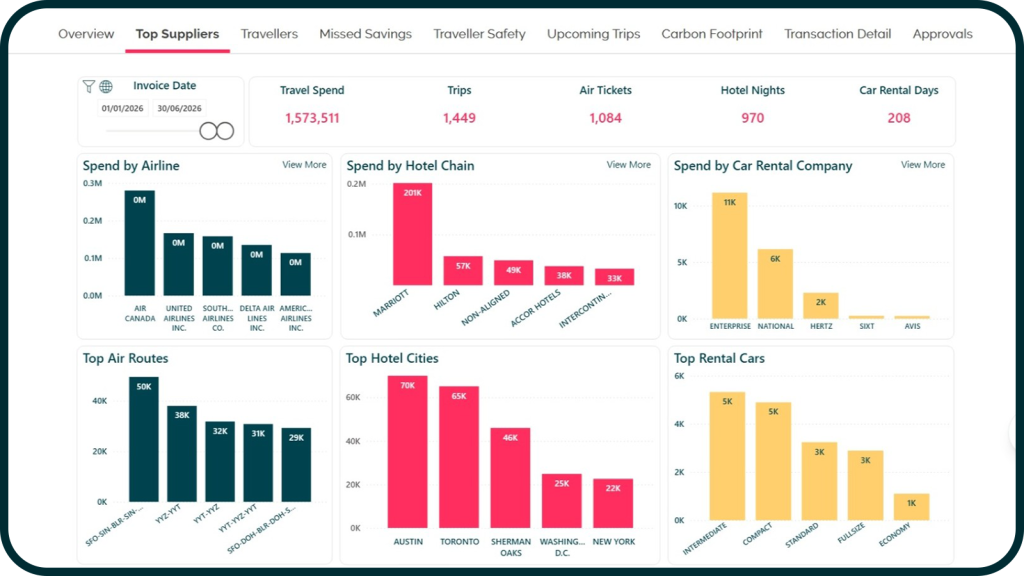Click the left date slider handle
This screenshot has height=576, width=1024.
coord(208,131)
